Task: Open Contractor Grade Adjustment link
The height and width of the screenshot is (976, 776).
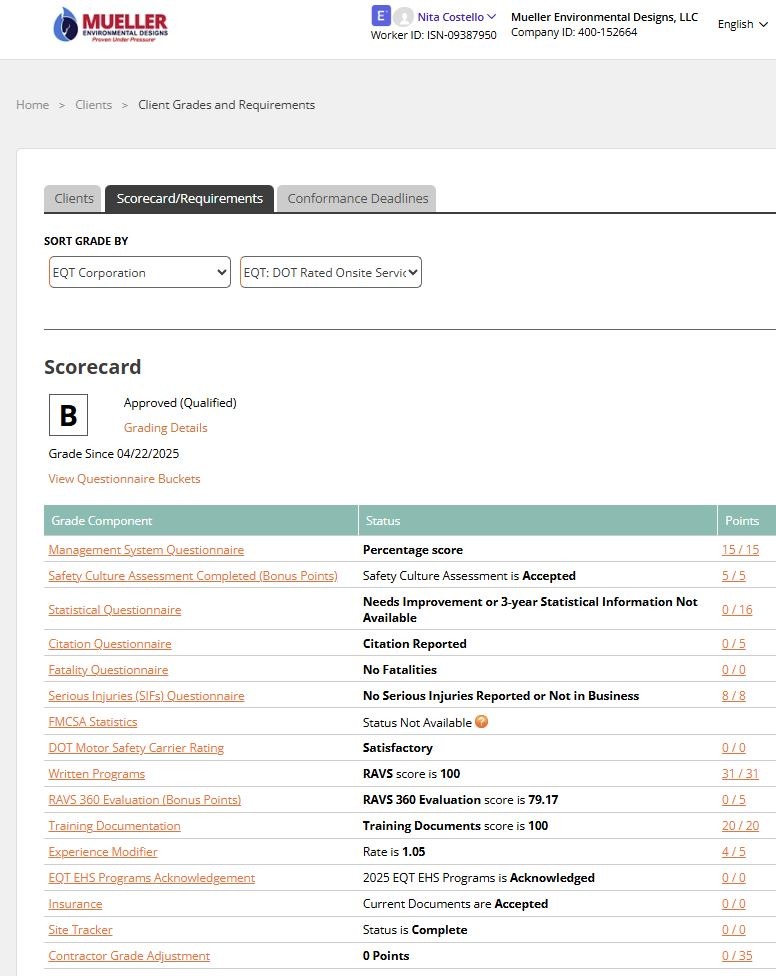Action: click(129, 955)
